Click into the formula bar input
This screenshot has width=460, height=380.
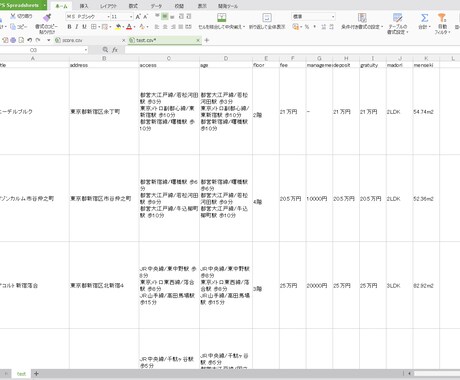(292, 50)
